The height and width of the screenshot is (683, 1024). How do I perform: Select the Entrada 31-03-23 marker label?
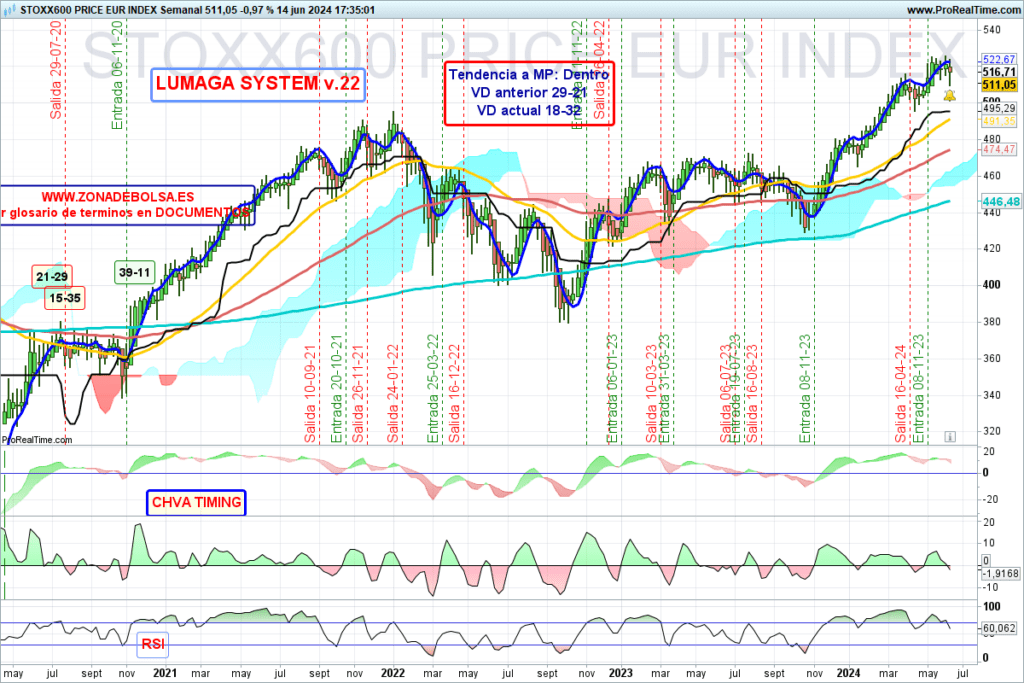click(664, 389)
